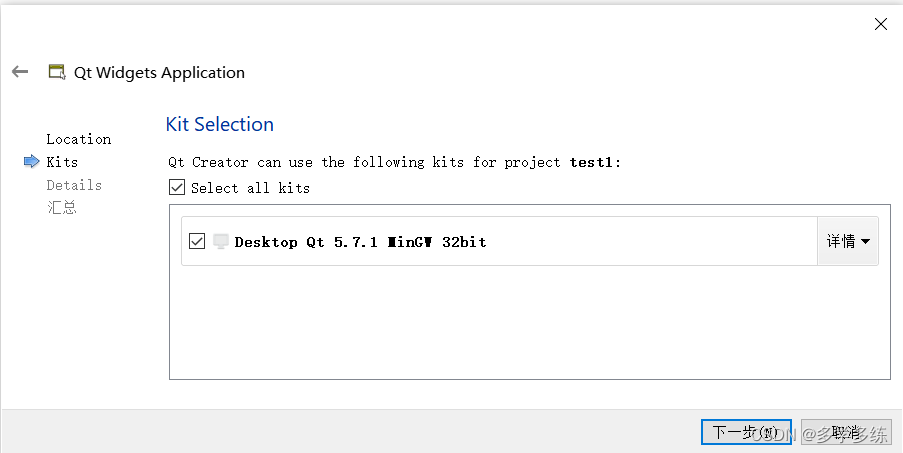
Task: Click the Select all kits label text
Action: point(251,188)
